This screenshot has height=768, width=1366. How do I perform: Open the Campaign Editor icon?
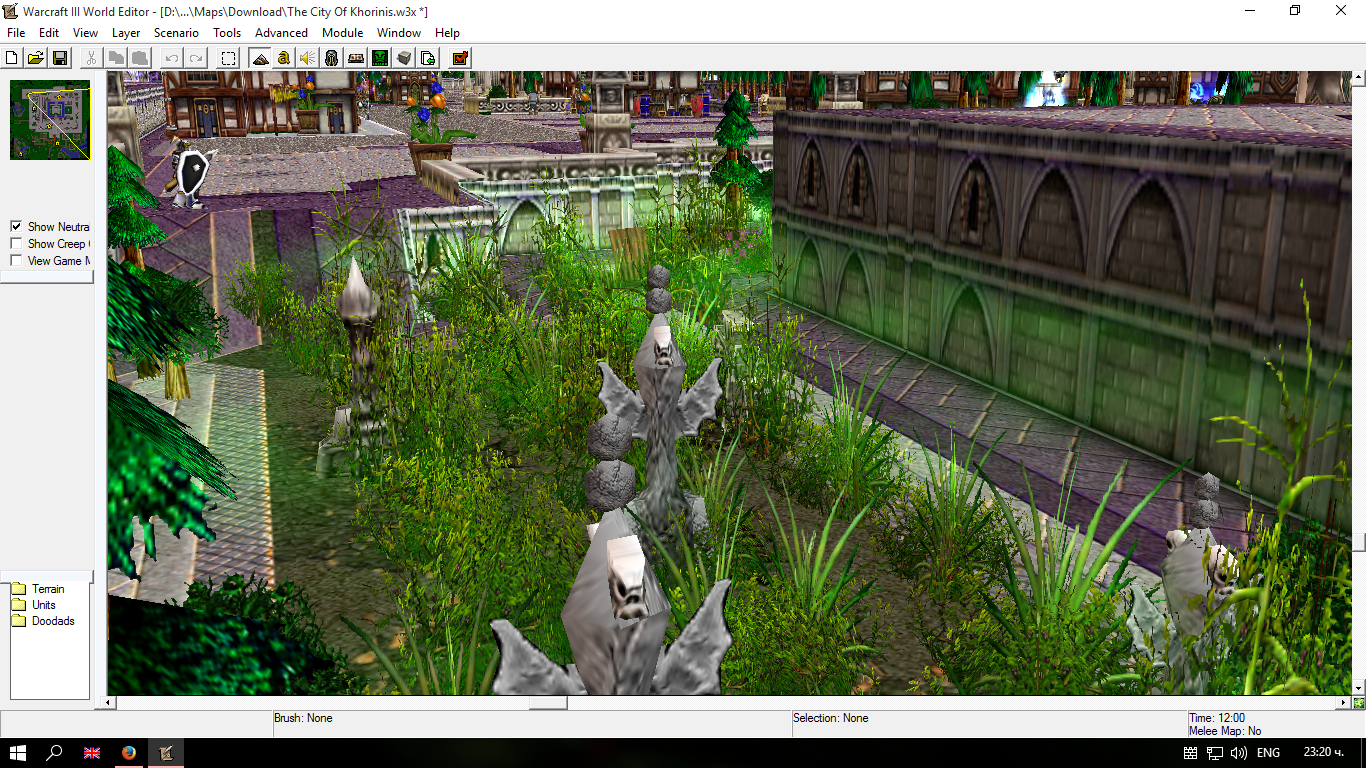pos(356,58)
